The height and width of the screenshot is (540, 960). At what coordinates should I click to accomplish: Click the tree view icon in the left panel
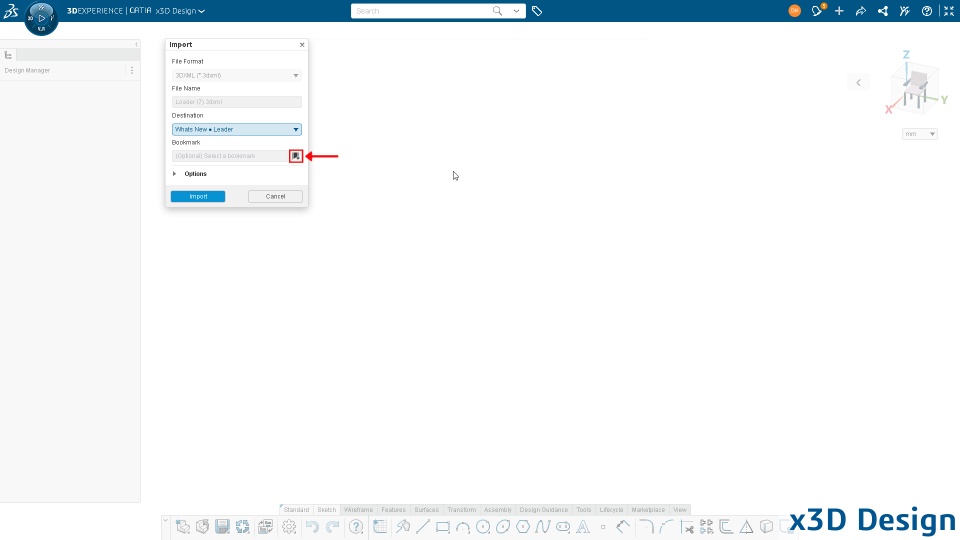[x=8, y=55]
